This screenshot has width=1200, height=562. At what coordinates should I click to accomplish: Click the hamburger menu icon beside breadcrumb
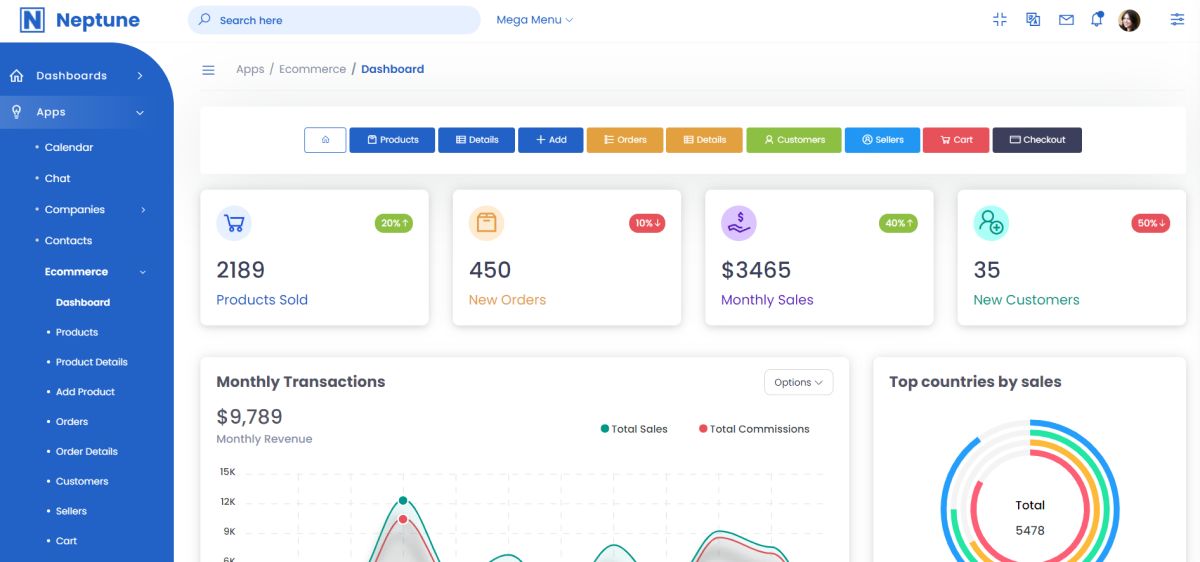pyautogui.click(x=208, y=70)
